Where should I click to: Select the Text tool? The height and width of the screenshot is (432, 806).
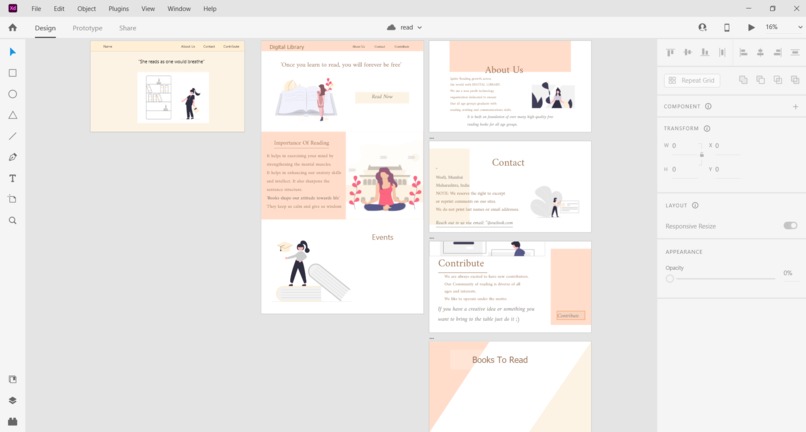[x=13, y=178]
